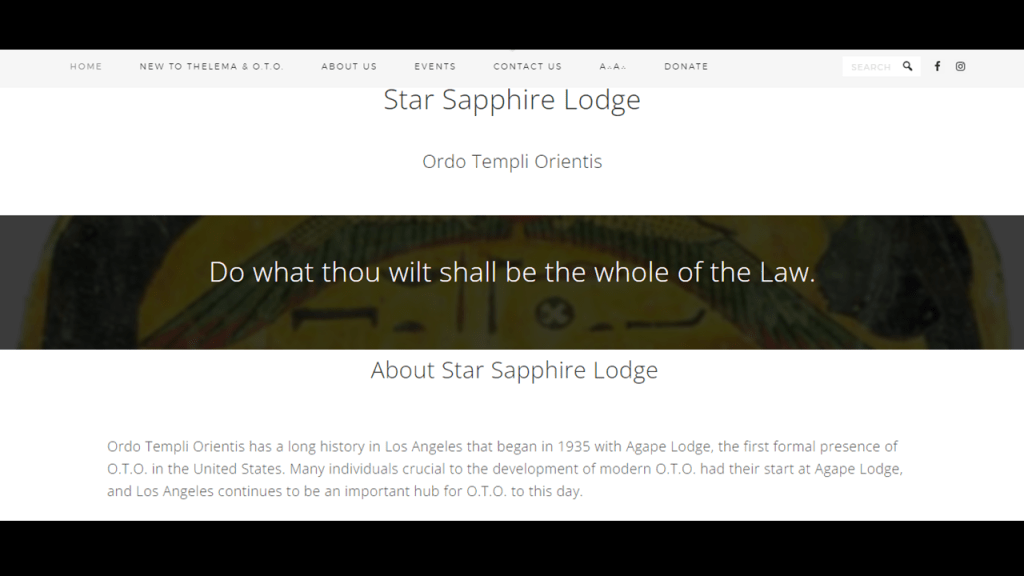Go to the Home menu item
This screenshot has height=576, width=1024.
click(86, 67)
